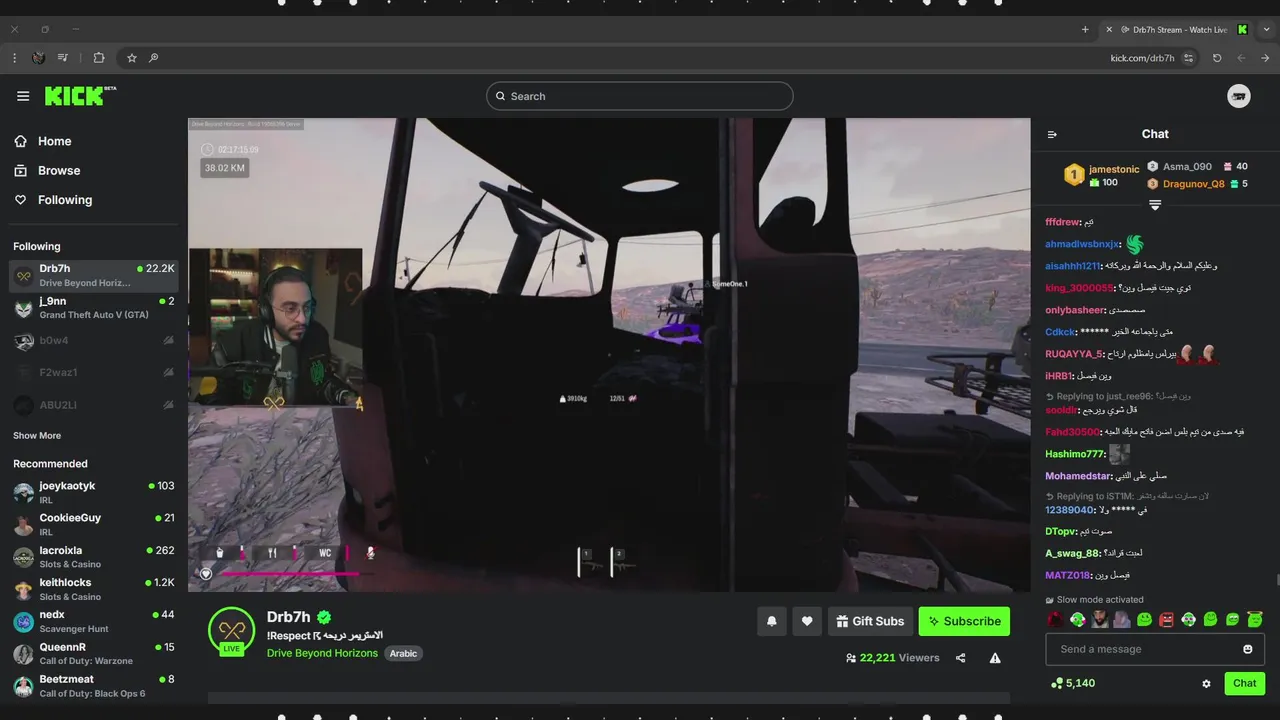Open offline channel F2waz1
Screen dimensions: 1280x720
tap(94, 372)
